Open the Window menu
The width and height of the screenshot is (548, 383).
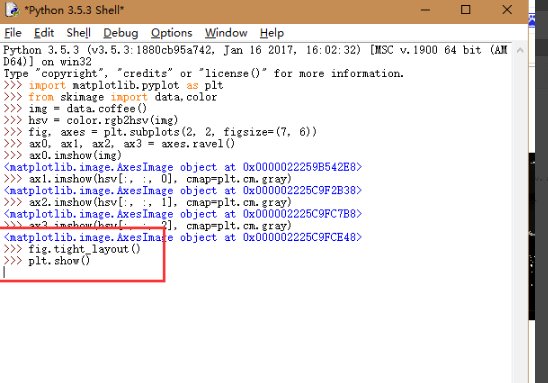[x=226, y=33]
